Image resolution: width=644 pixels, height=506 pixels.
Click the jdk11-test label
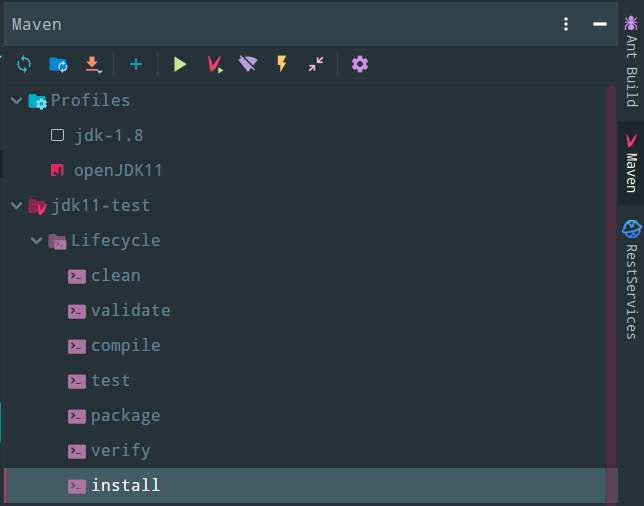101,205
